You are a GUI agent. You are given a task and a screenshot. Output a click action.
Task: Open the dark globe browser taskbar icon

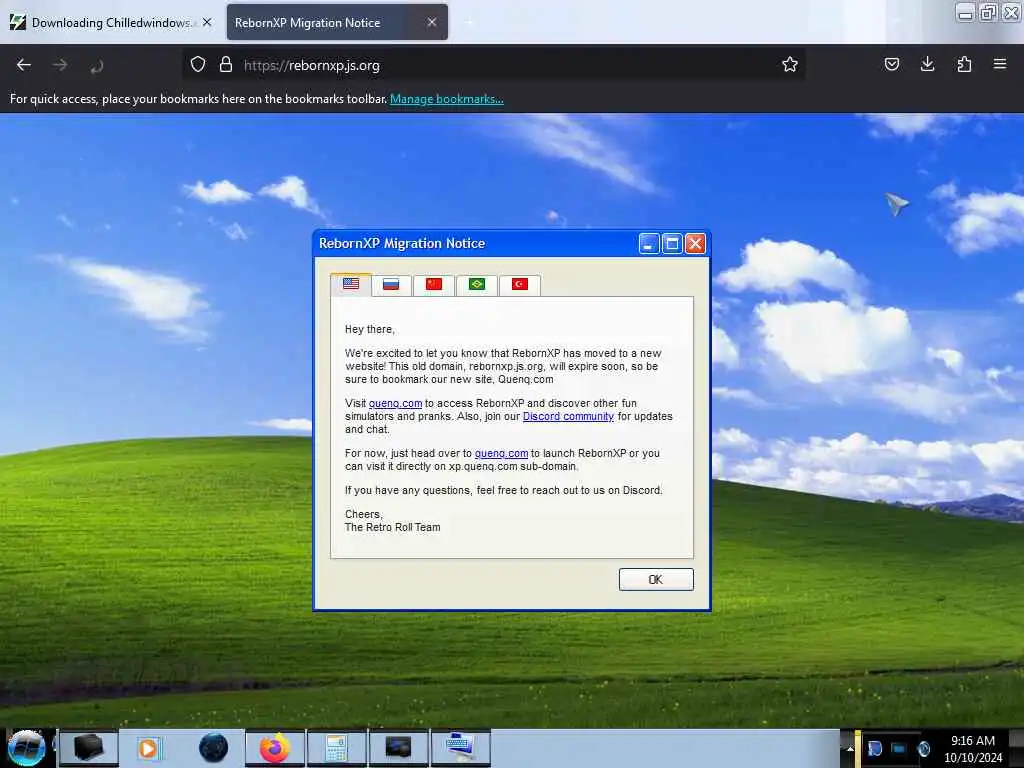tap(213, 748)
